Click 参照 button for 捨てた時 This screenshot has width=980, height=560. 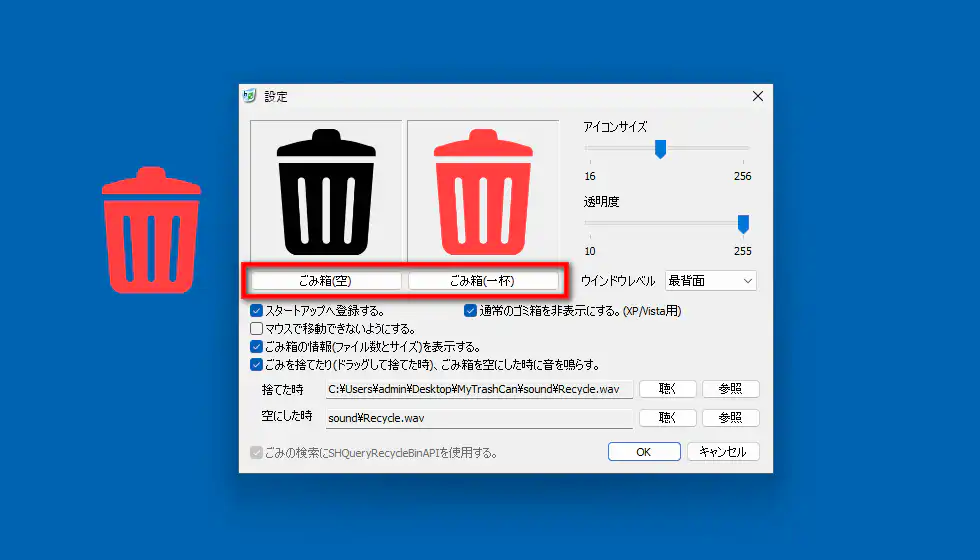(x=731, y=389)
